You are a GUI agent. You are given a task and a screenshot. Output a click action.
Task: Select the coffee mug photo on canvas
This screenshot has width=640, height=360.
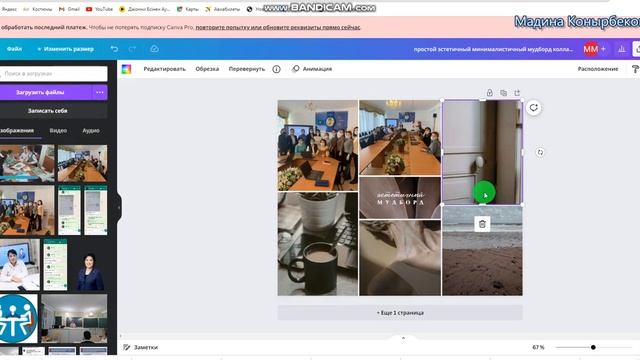tap(318, 244)
